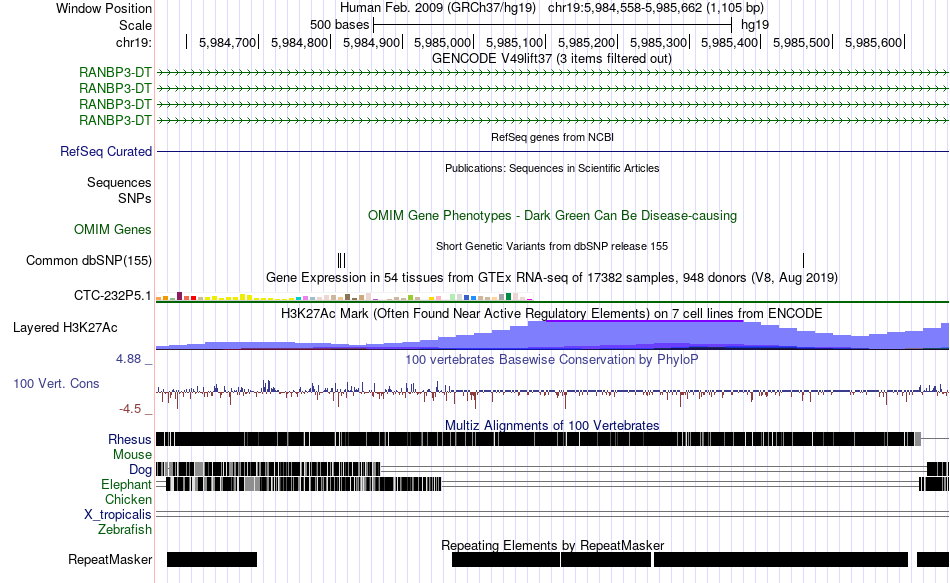The image size is (950, 583).
Task: Click OMIM Gene Phenotypes track title
Action: click(x=552, y=216)
